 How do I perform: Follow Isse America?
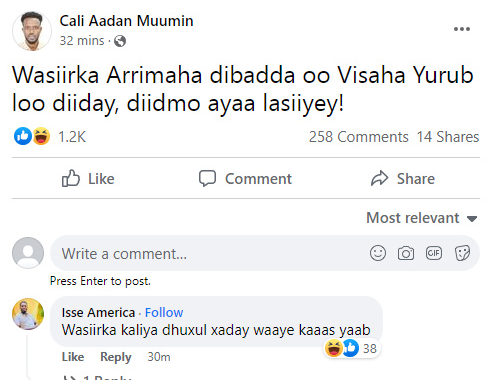coord(164,313)
